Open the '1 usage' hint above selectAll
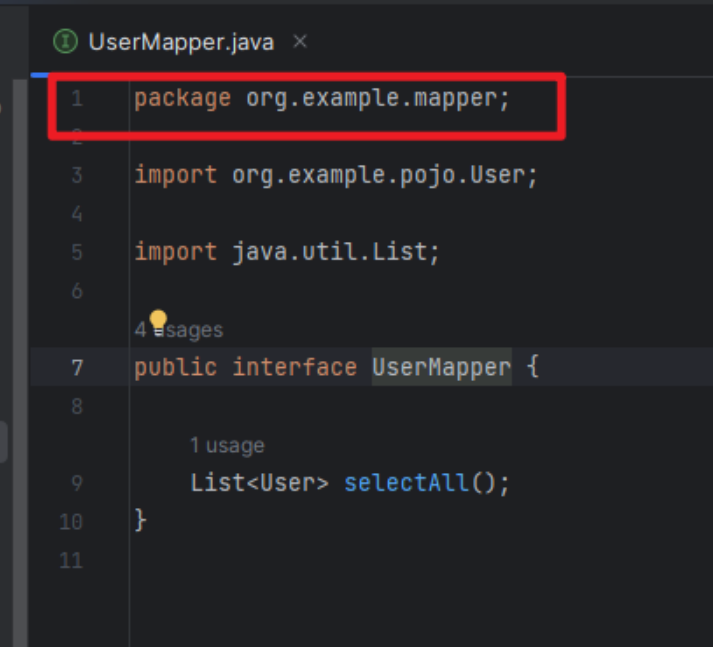The height and width of the screenshot is (647, 713). tap(227, 446)
